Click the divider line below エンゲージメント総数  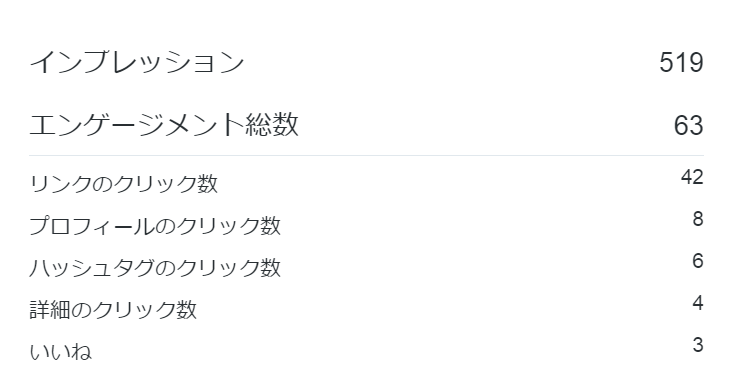pos(367,155)
